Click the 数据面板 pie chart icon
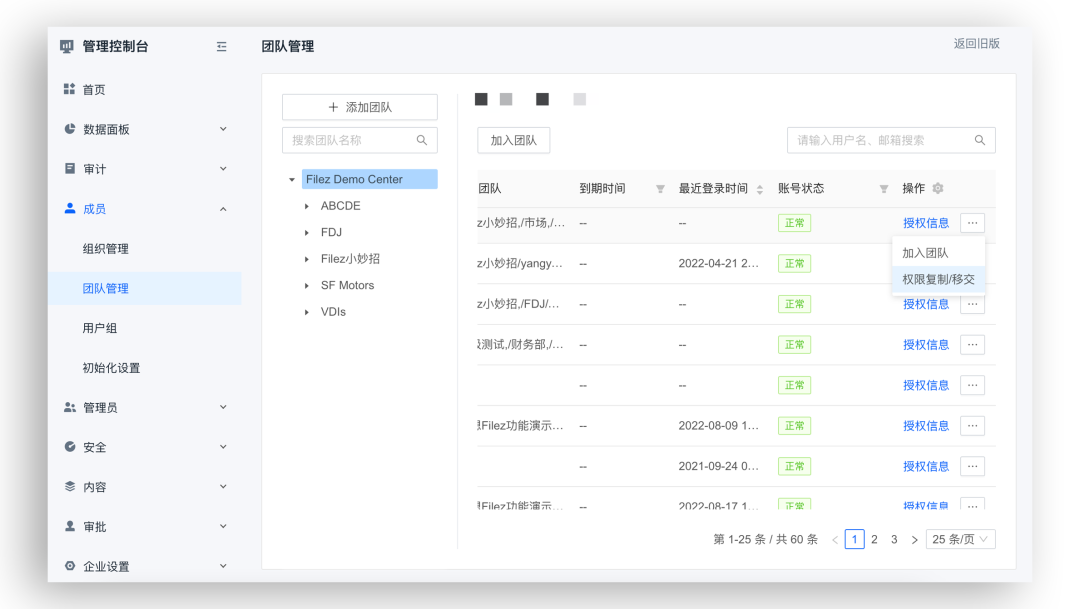The image size is (1080, 609). coord(70,129)
